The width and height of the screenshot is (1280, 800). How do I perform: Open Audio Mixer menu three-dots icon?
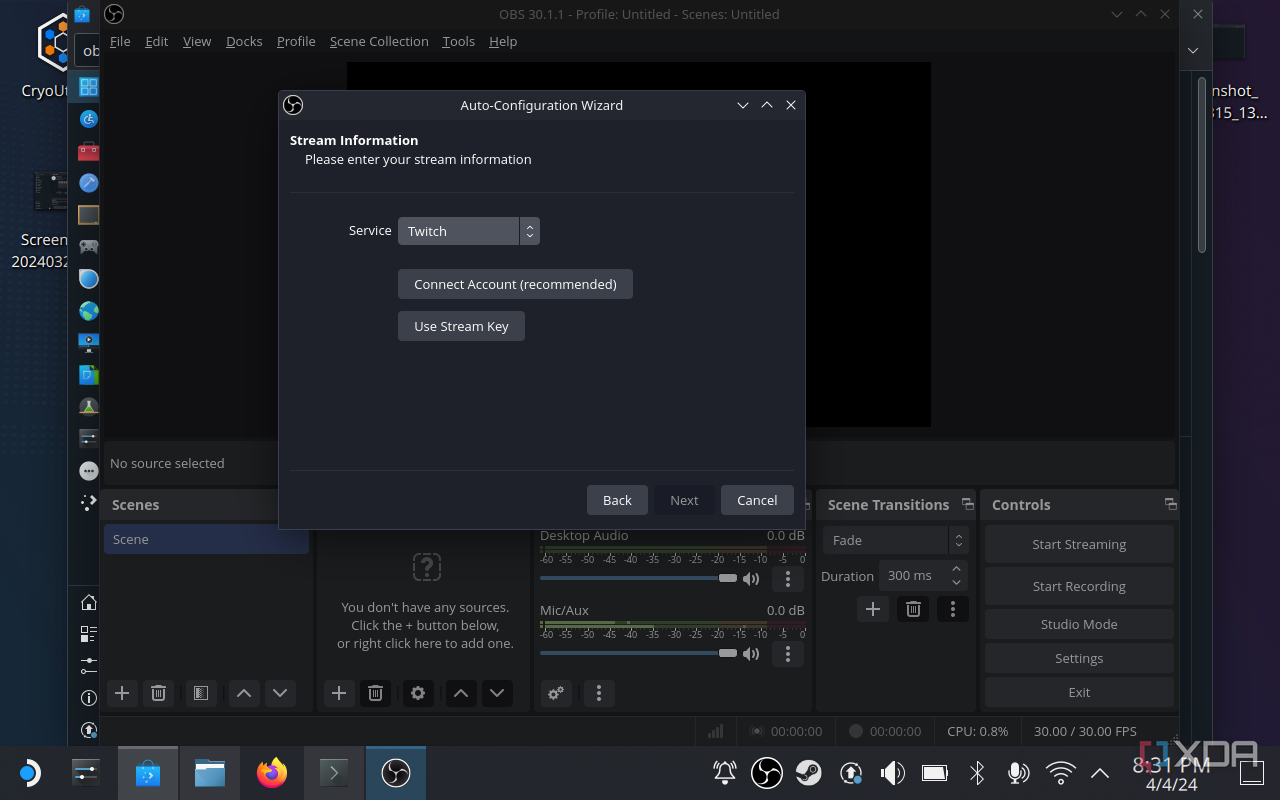pos(598,693)
